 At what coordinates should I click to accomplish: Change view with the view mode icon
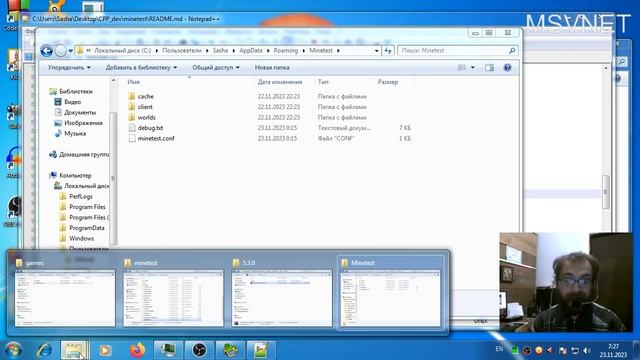coord(462,68)
